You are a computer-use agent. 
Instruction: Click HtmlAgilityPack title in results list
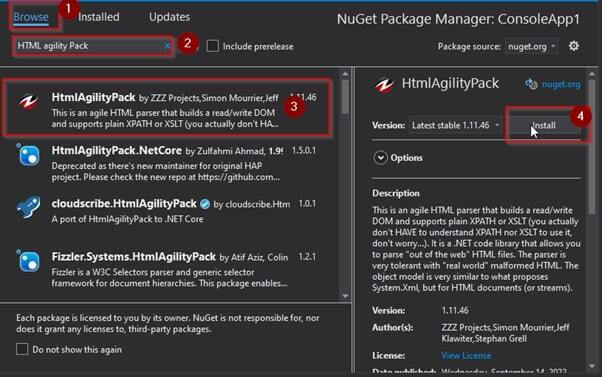pyautogui.click(x=93, y=98)
